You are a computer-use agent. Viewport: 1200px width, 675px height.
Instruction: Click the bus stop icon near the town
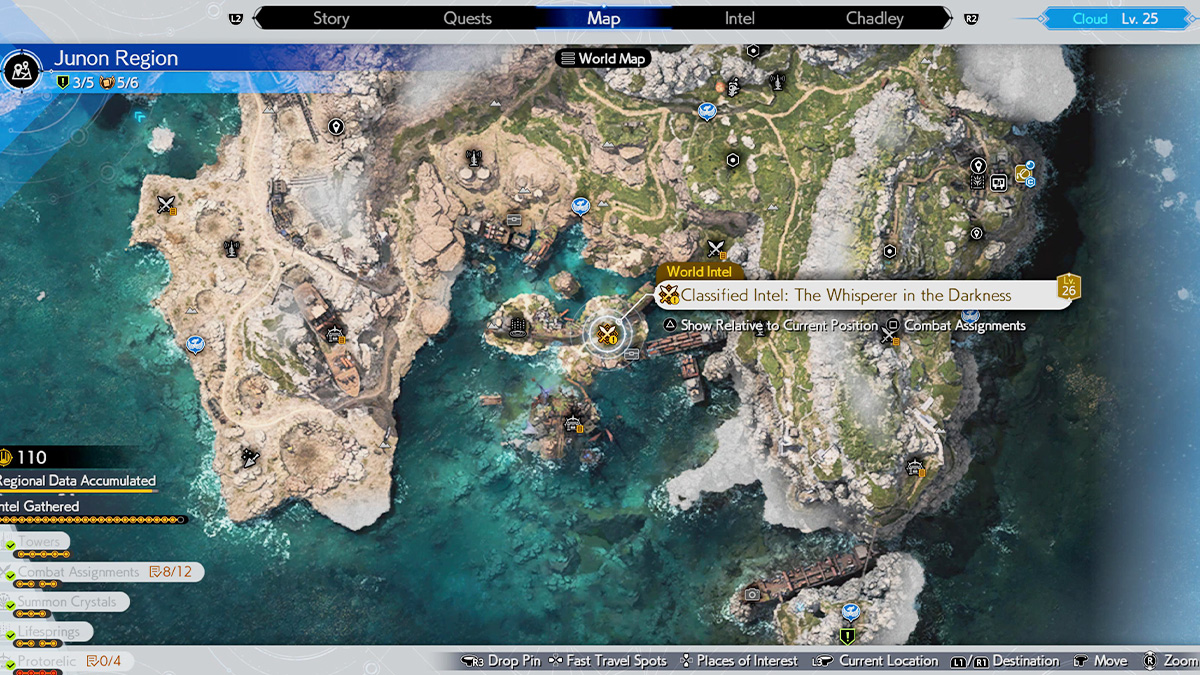point(997,182)
